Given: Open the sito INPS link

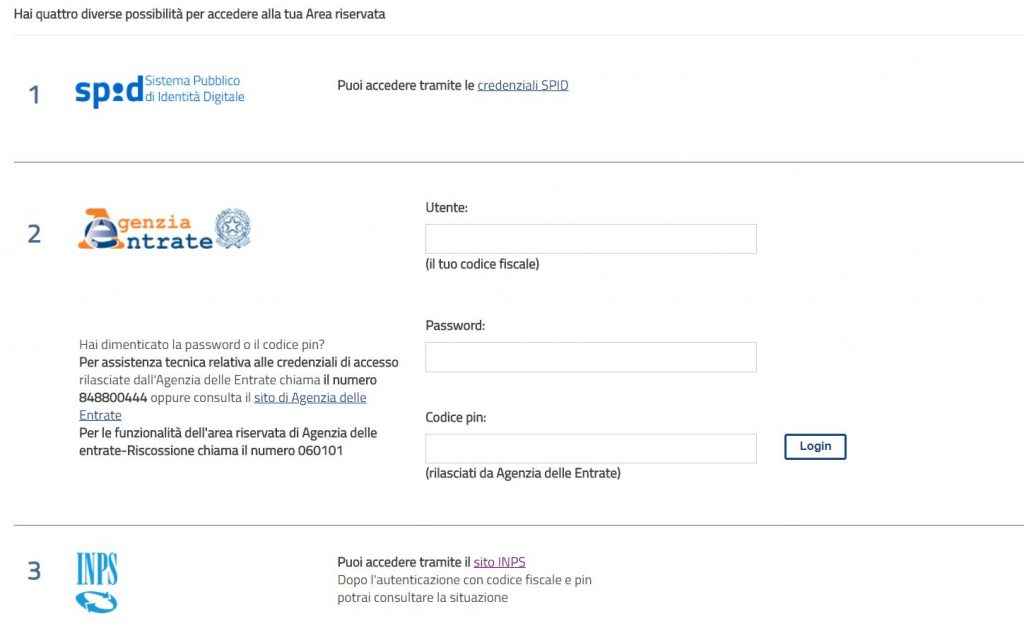Looking at the screenshot, I should pyautogui.click(x=500, y=562).
